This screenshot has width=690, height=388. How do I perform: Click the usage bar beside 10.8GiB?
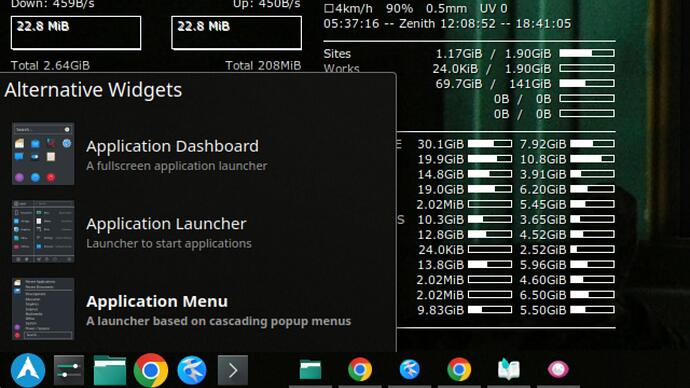click(592, 158)
